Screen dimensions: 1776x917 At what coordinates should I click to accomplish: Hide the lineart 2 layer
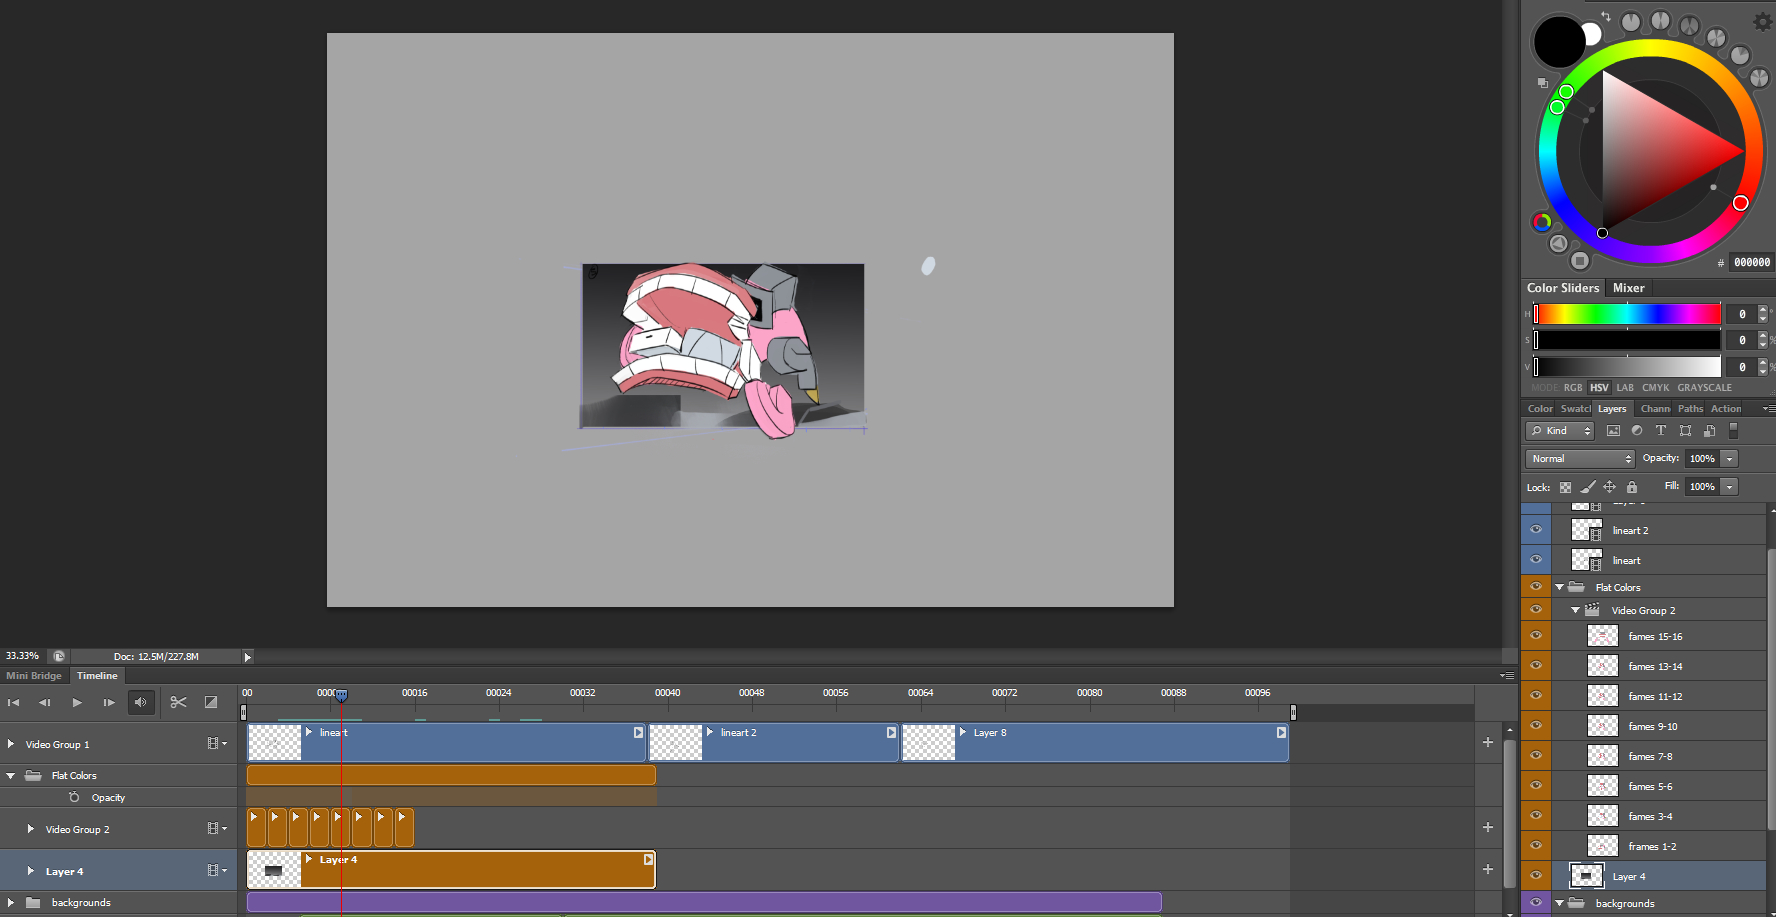(1536, 530)
